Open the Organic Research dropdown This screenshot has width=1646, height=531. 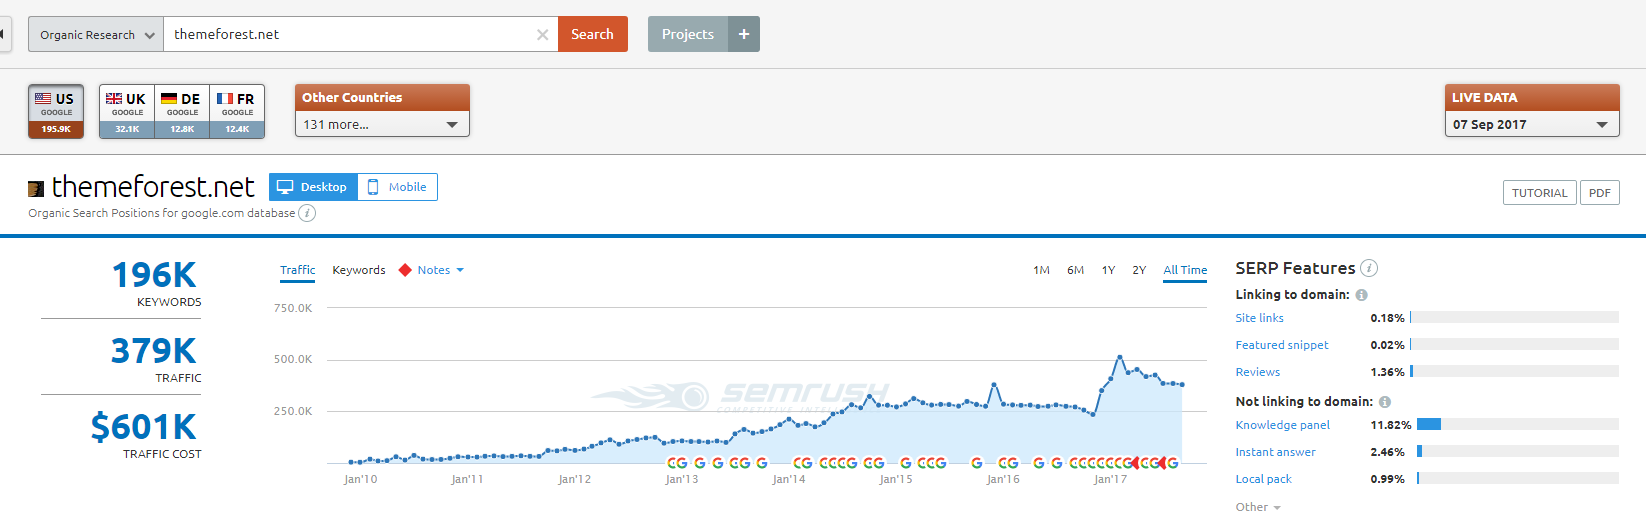coord(96,34)
